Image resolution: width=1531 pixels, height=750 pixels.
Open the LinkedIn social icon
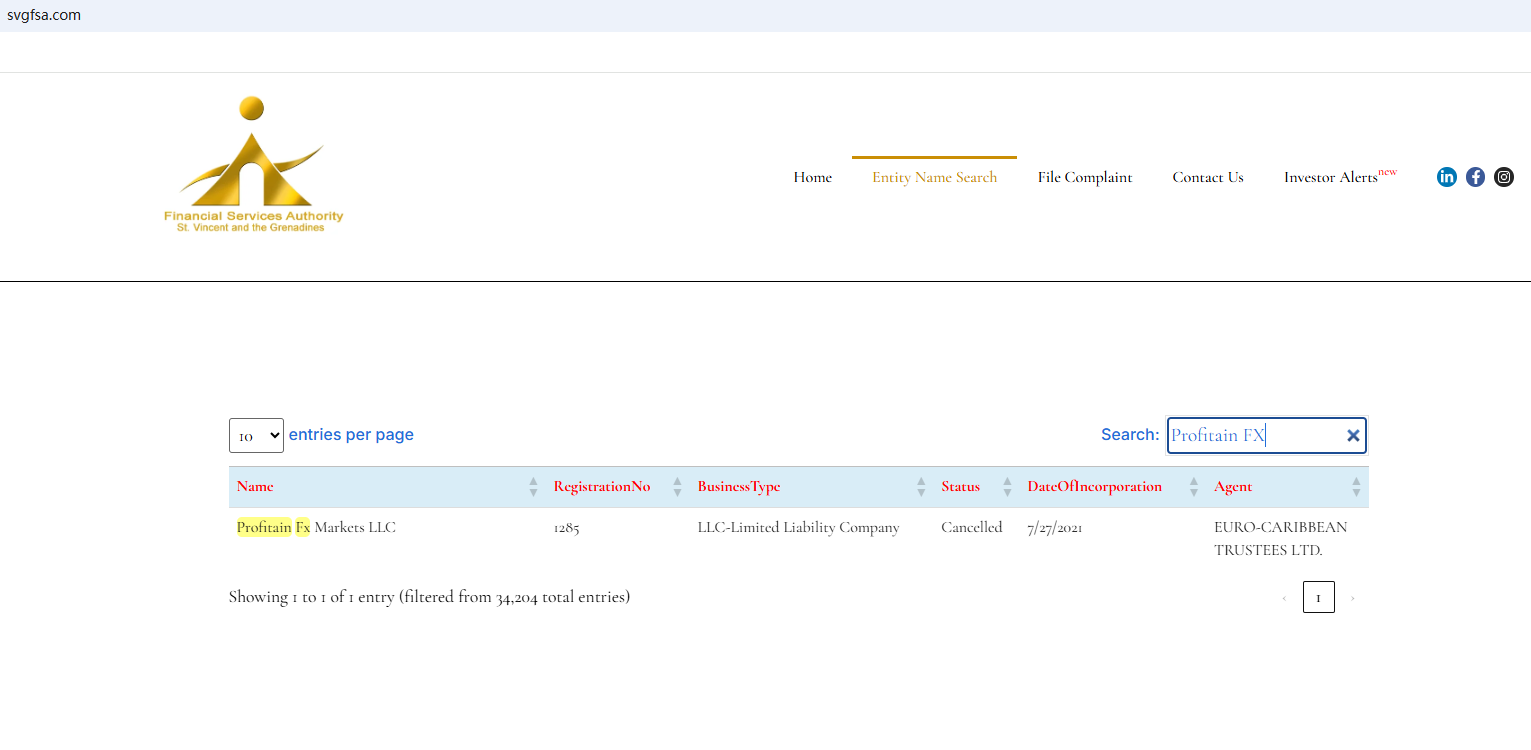click(x=1446, y=177)
